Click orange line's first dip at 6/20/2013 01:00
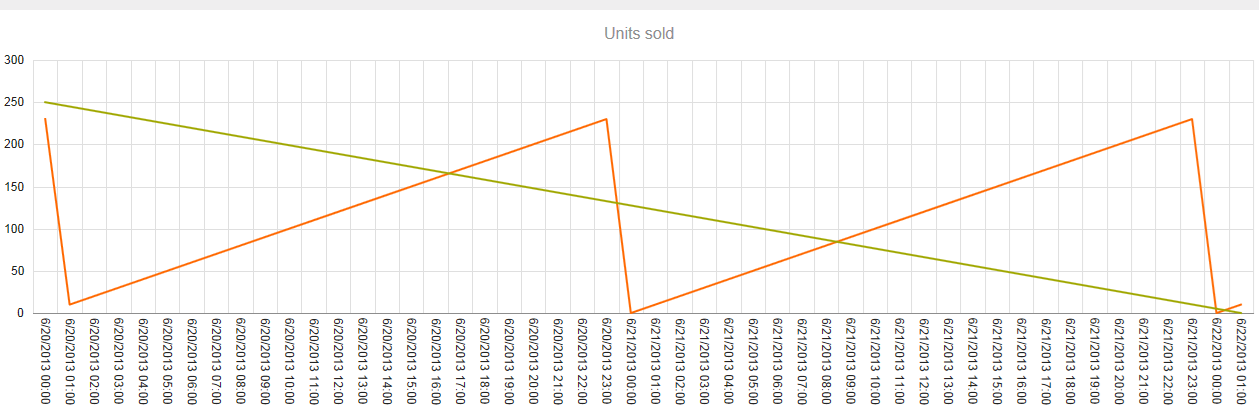The image size is (1259, 411). pyautogui.click(x=69, y=304)
